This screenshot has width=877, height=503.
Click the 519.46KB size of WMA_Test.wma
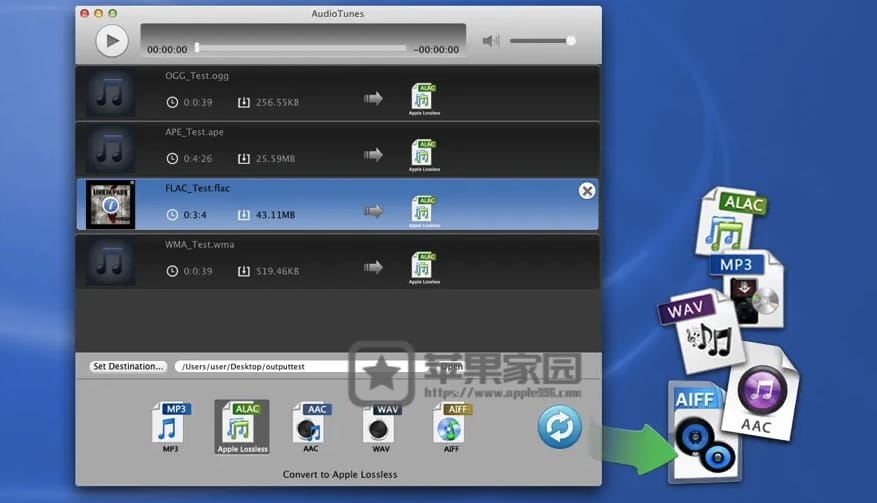pos(277,271)
